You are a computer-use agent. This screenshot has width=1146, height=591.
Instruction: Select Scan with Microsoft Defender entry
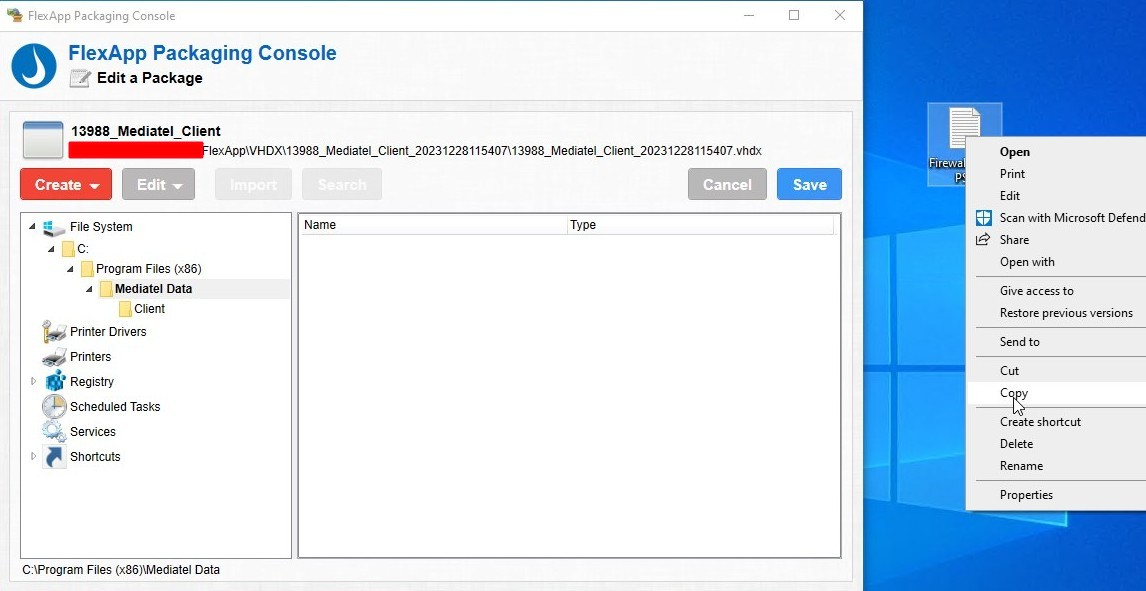point(1056,218)
